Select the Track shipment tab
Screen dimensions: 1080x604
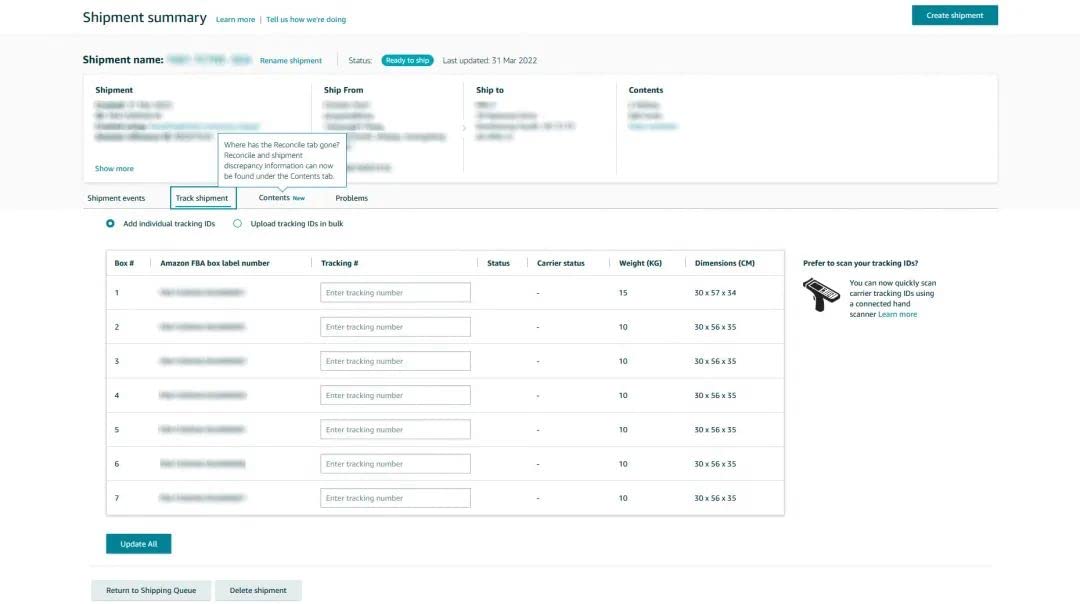(x=202, y=198)
